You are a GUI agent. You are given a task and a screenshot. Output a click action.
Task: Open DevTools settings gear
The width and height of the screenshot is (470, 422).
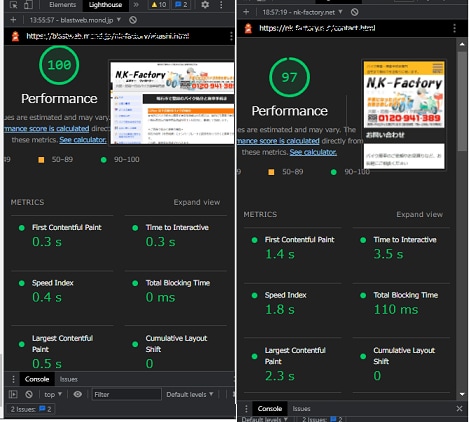tap(205, 5)
